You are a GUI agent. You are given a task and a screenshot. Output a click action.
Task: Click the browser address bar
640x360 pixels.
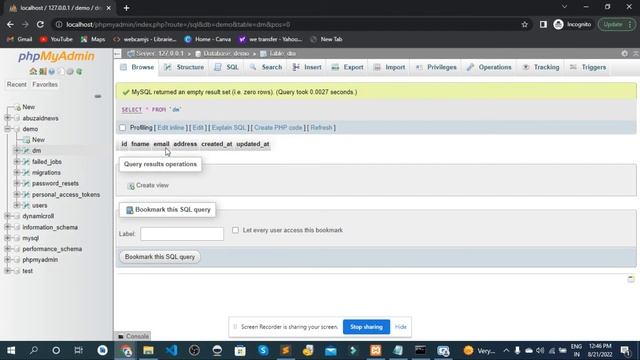coord(286,24)
